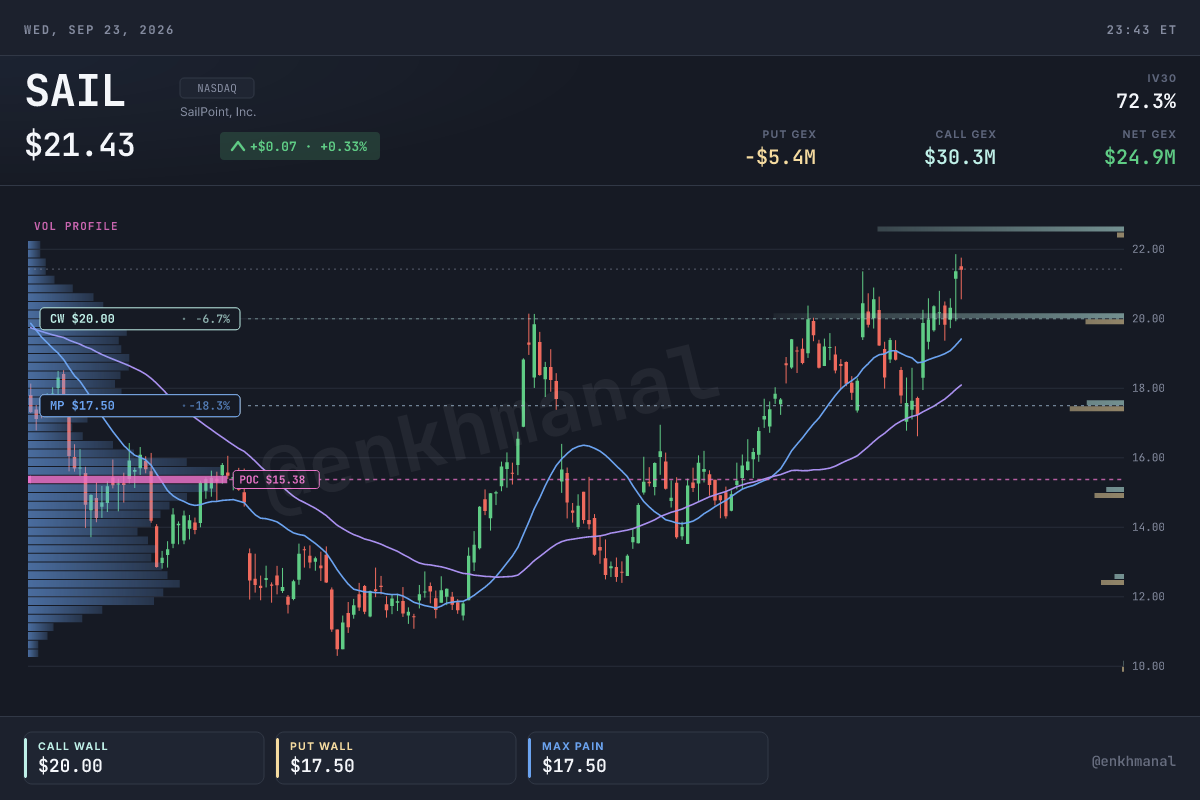Image resolution: width=1200 pixels, height=800 pixels.
Task: Click the SailPoint, Inc. company name
Action: (x=218, y=112)
